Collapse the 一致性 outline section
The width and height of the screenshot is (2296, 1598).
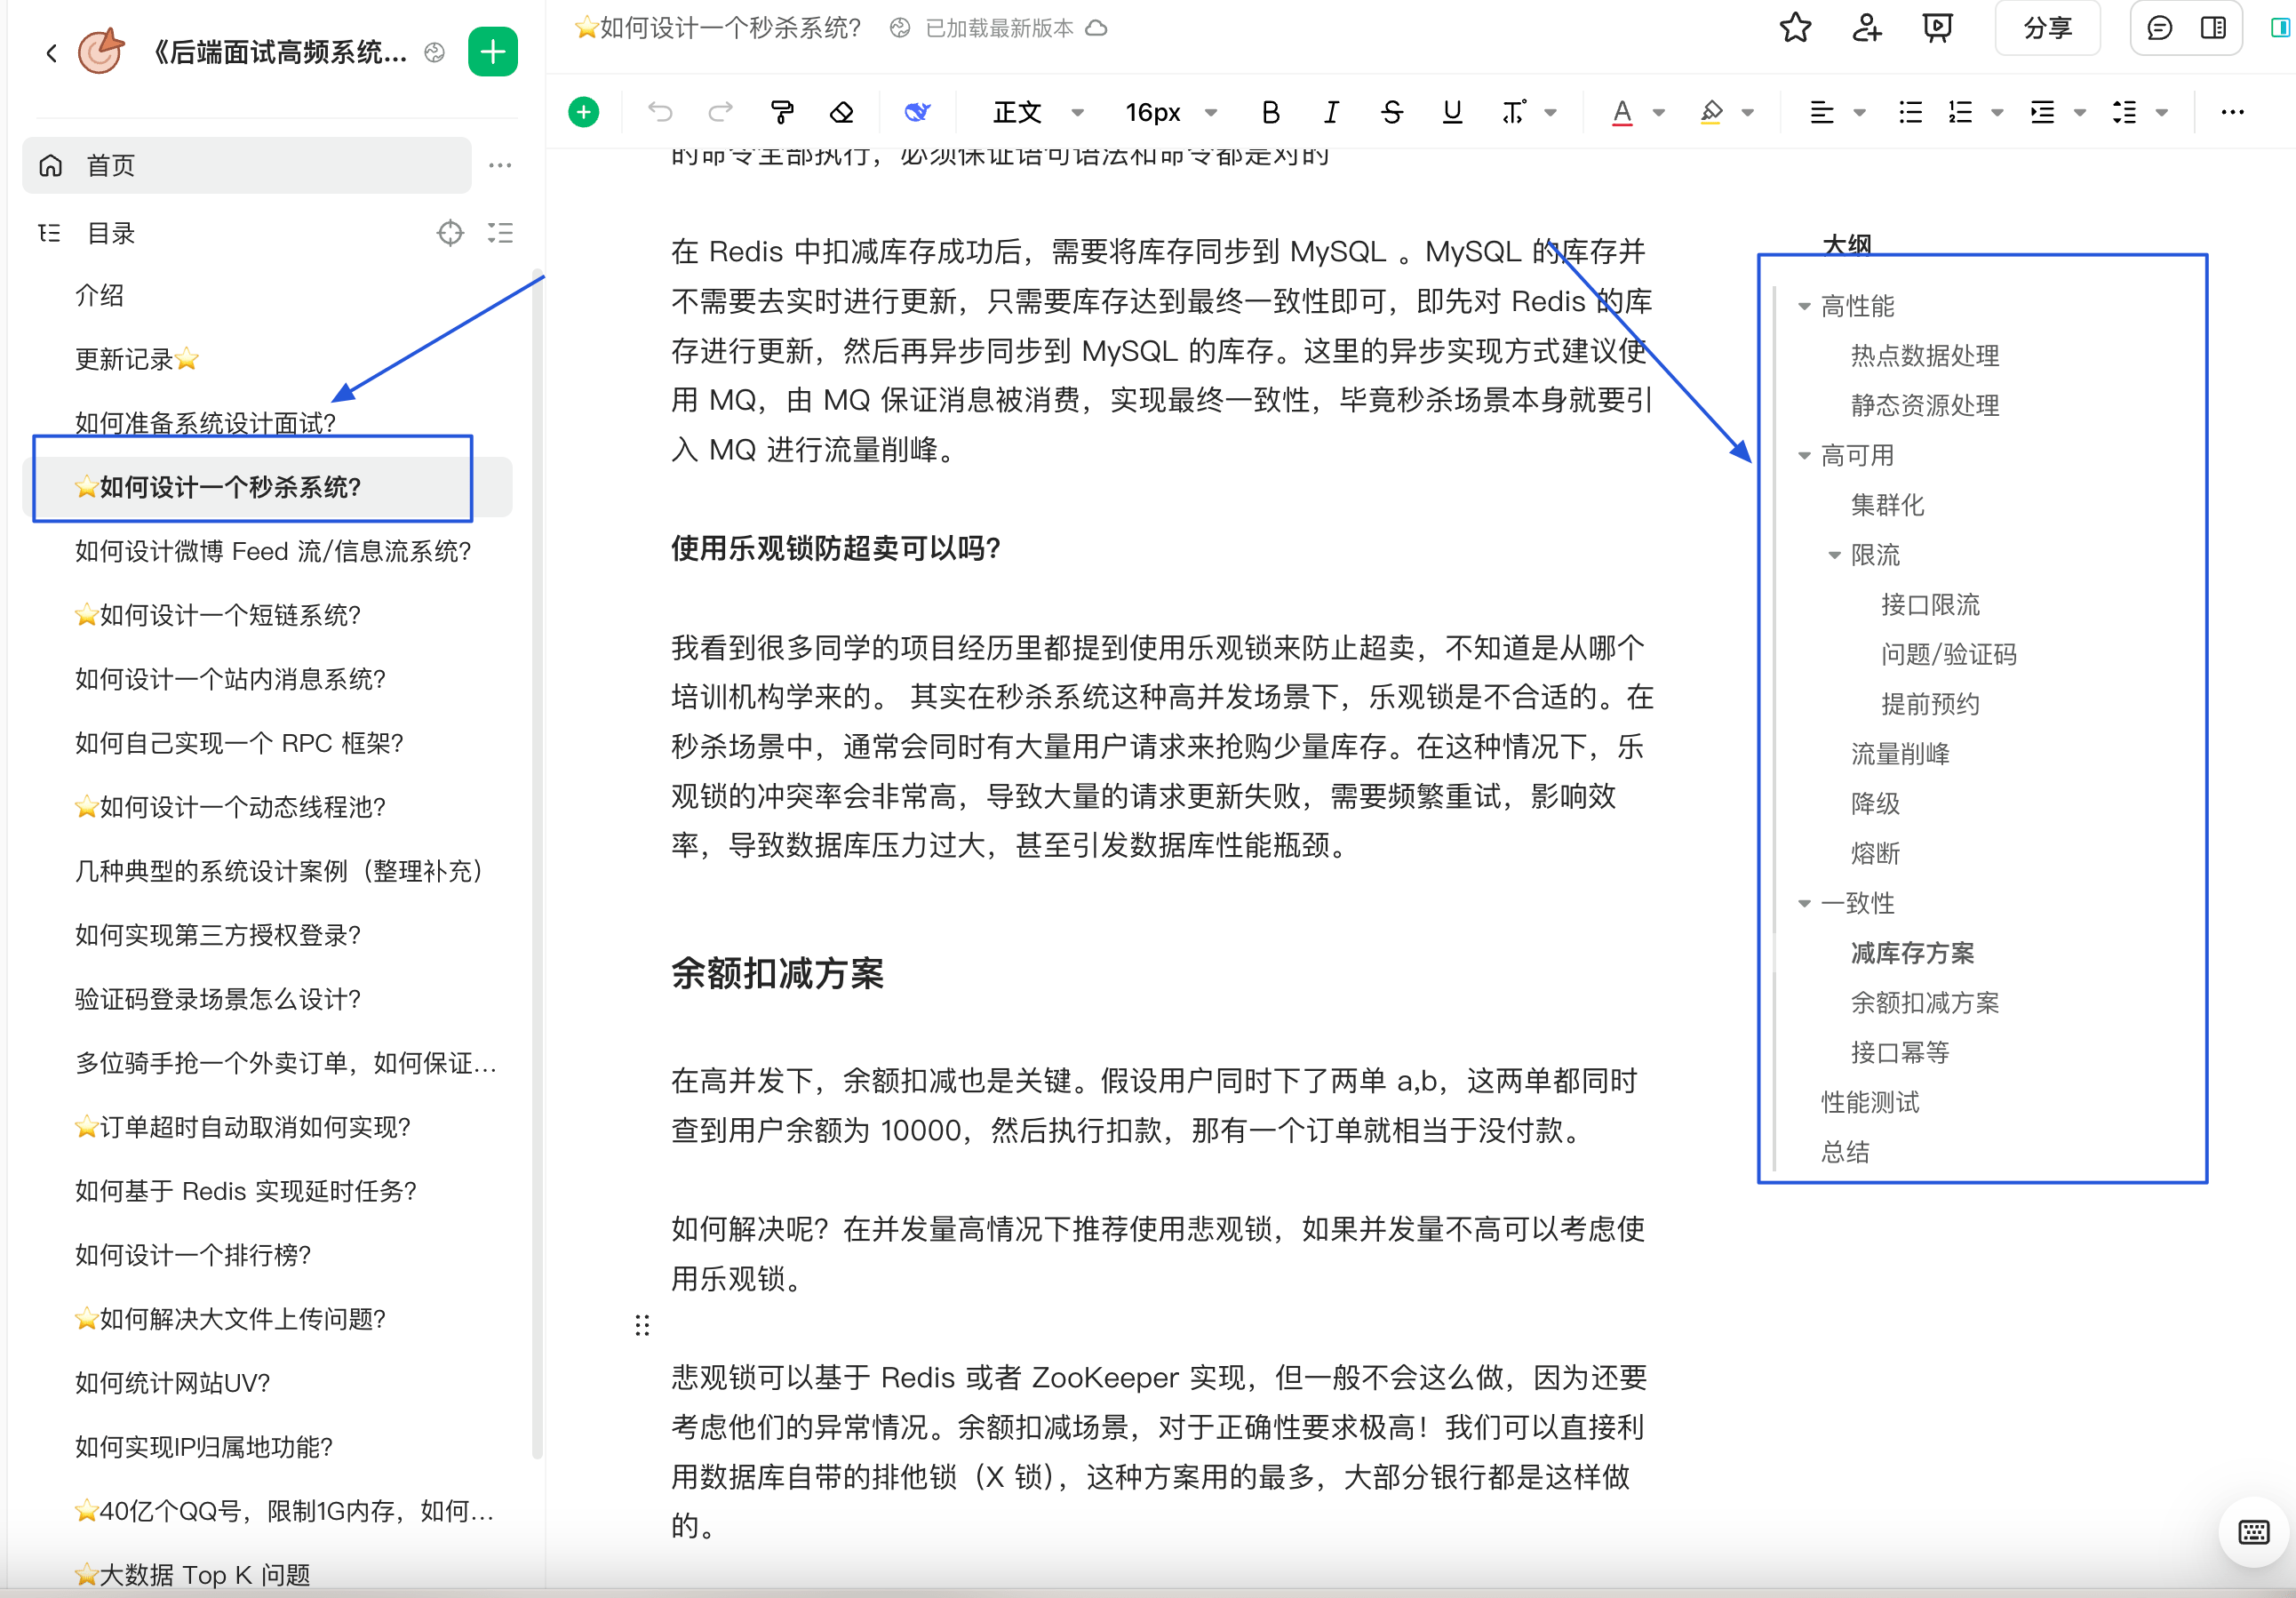coord(1804,904)
